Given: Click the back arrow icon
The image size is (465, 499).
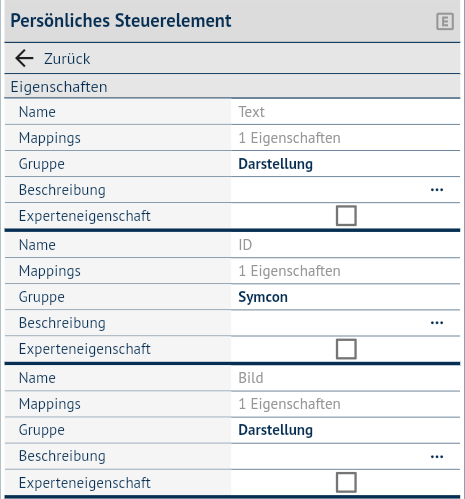Looking at the screenshot, I should point(24,58).
